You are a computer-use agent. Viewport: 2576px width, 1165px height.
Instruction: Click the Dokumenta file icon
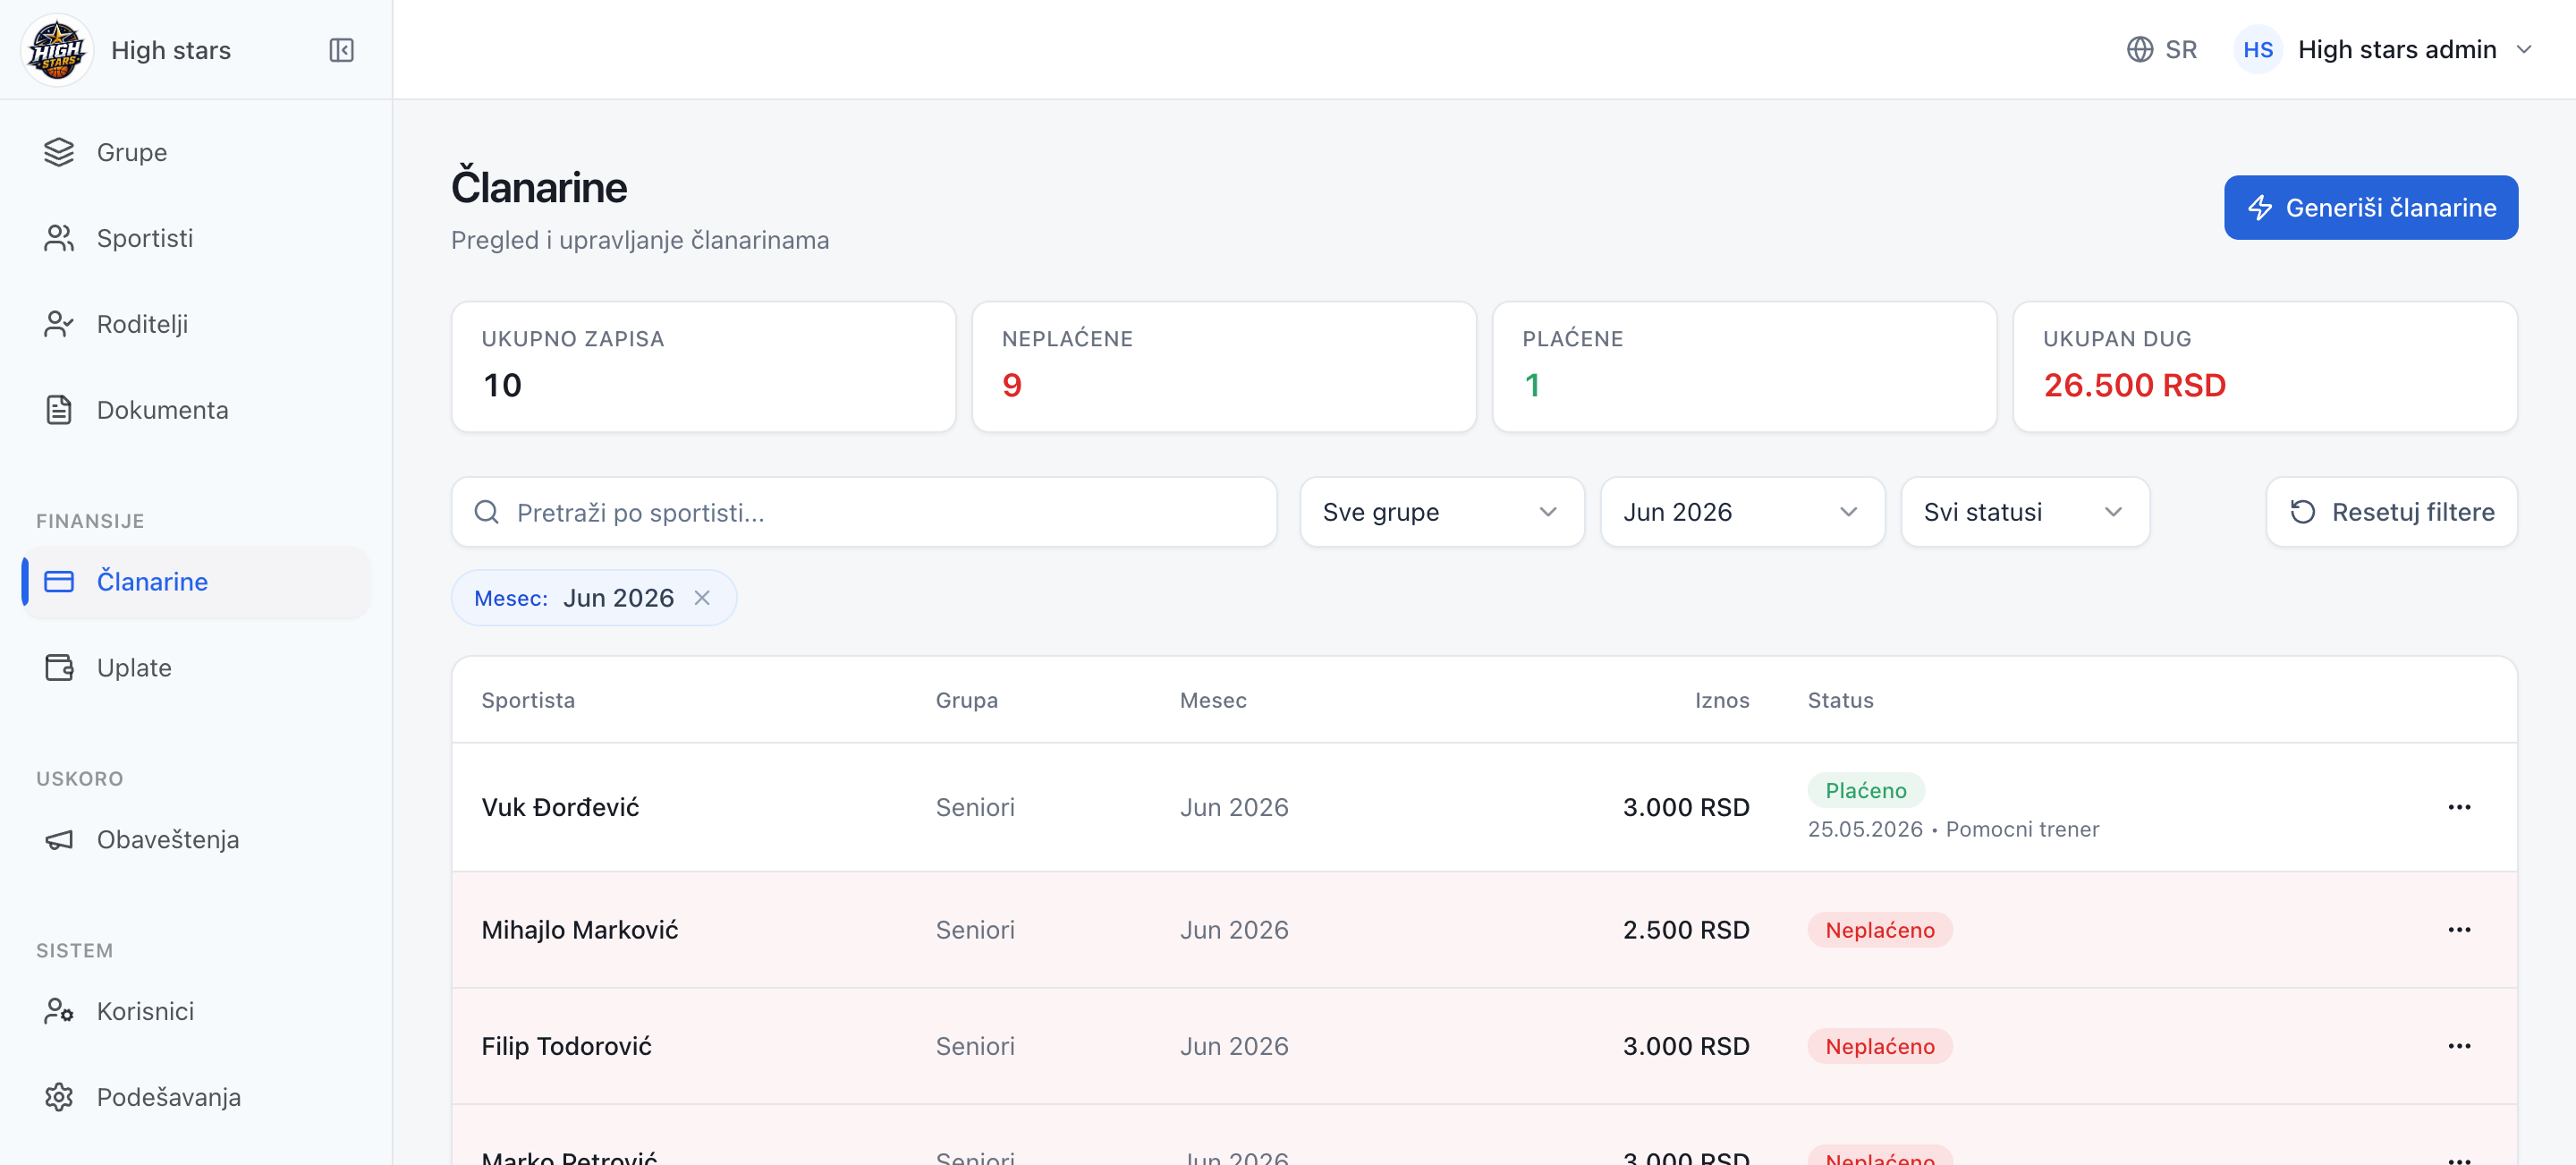[x=59, y=410]
